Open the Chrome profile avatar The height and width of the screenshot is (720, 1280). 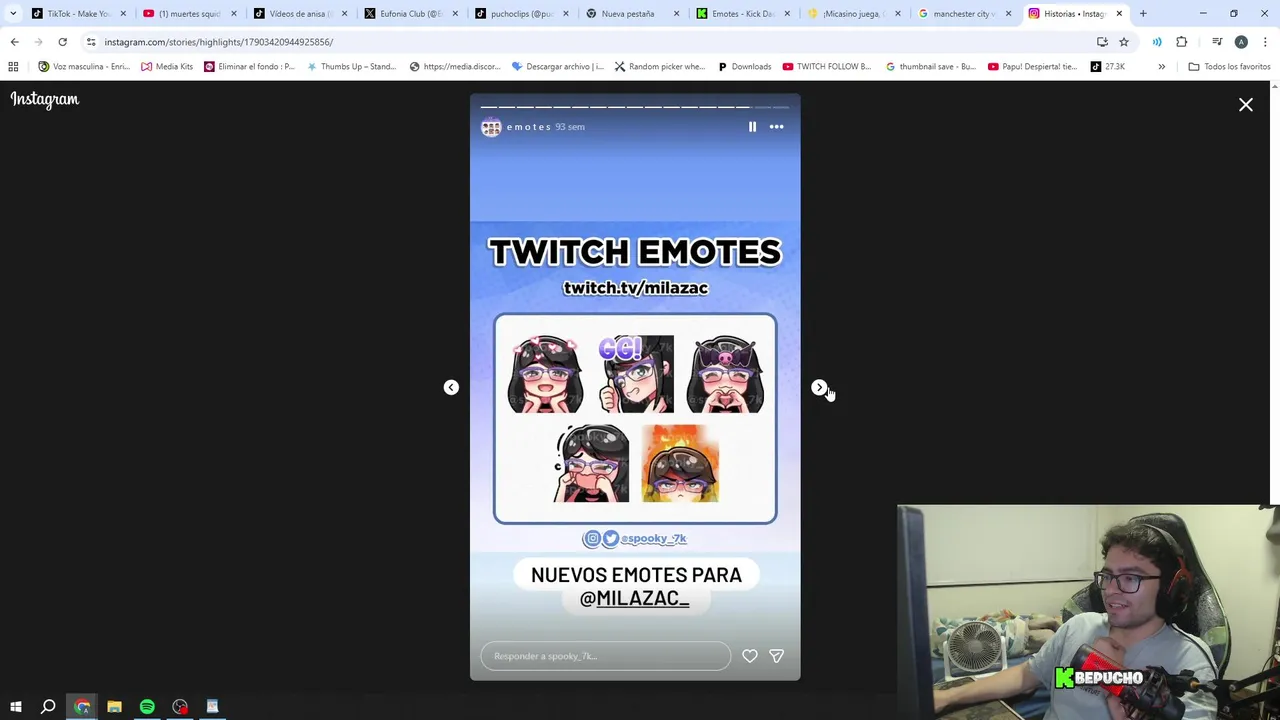(x=1241, y=42)
